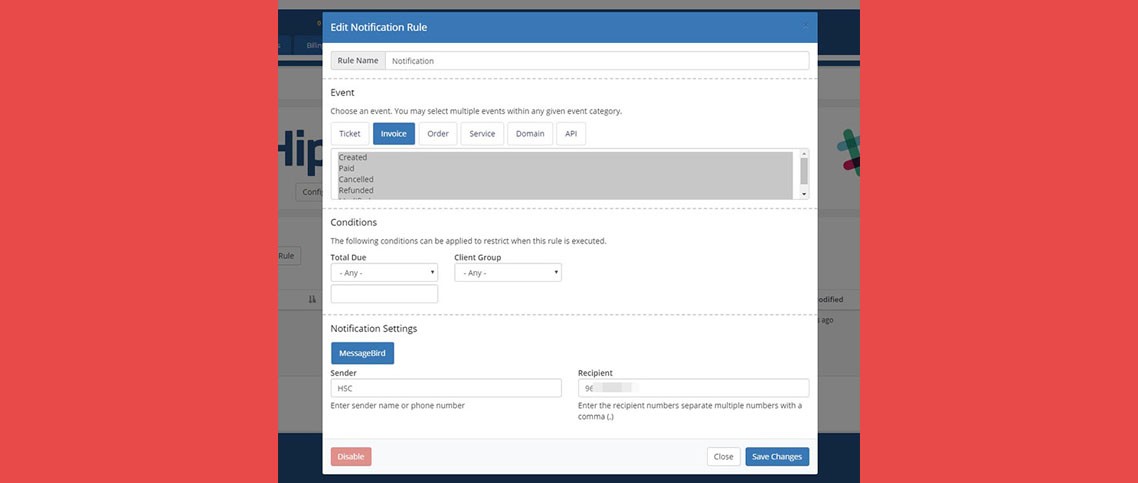
Task: Switch to the Ticket event tab
Action: click(350, 134)
